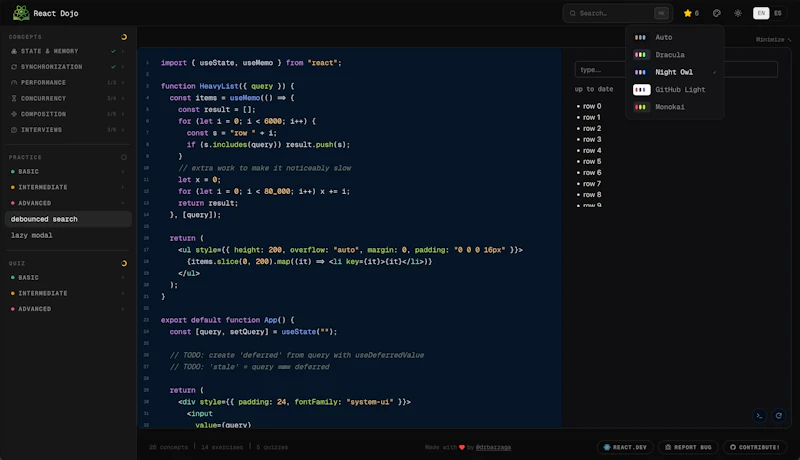The image size is (800, 460).
Task: Click the Synchronization sync icon
Action: click(14, 67)
